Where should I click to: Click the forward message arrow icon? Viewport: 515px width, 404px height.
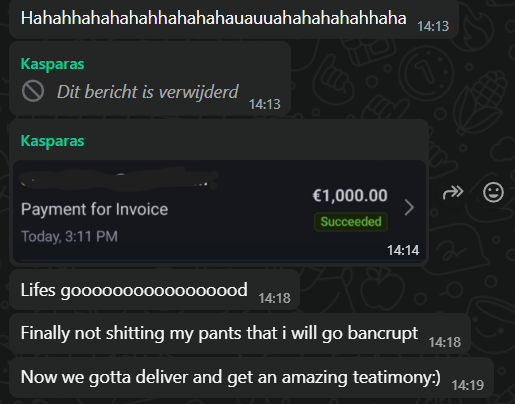453,192
